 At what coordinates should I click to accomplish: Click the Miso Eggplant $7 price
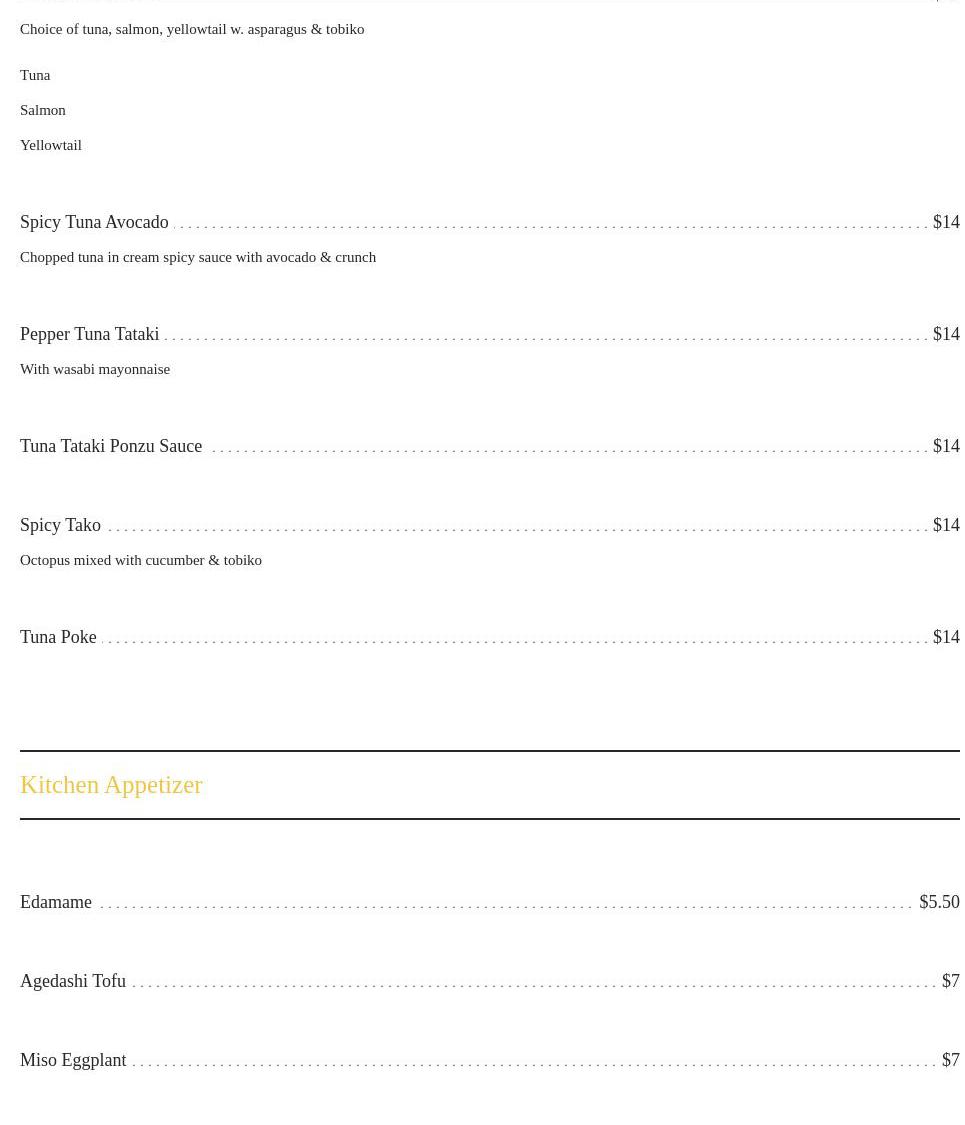coord(950,1060)
